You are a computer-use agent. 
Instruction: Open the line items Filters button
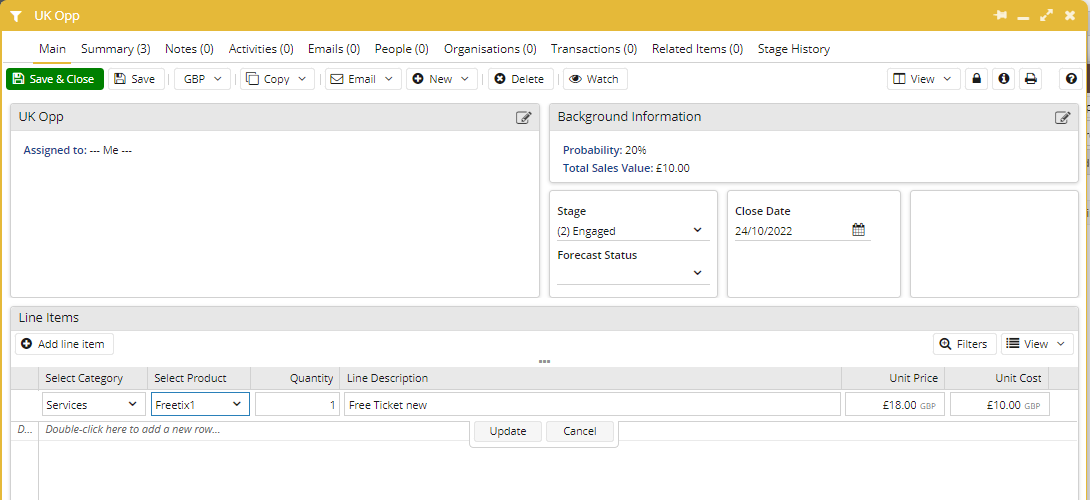click(x=964, y=344)
